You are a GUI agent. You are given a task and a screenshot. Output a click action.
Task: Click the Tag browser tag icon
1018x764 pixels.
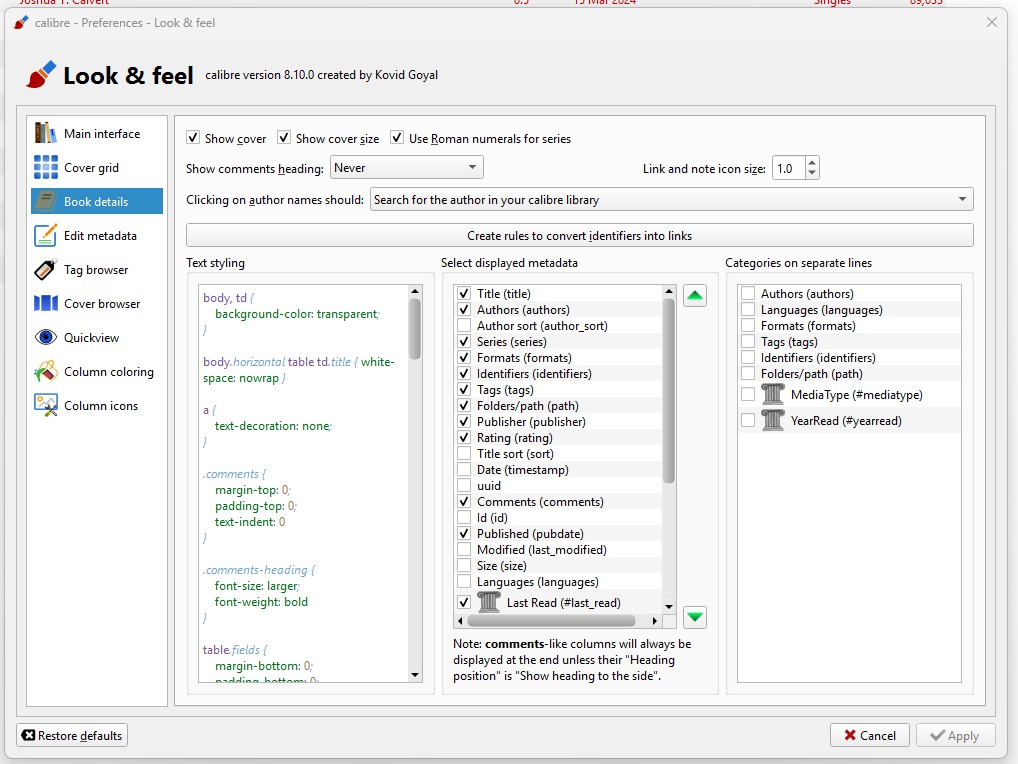pyautogui.click(x=45, y=269)
